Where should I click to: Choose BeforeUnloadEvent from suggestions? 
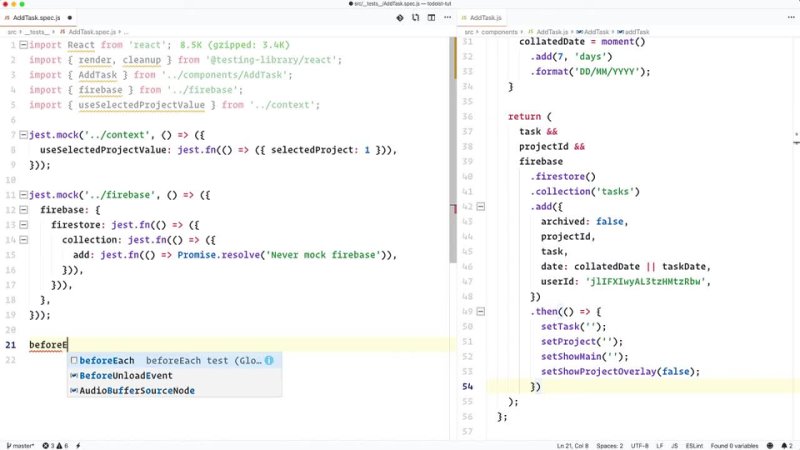point(174,376)
